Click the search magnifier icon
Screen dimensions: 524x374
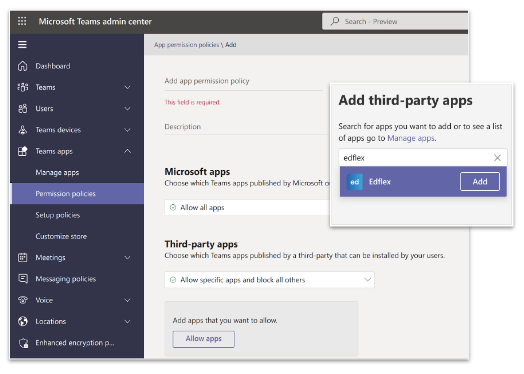[x=335, y=21]
